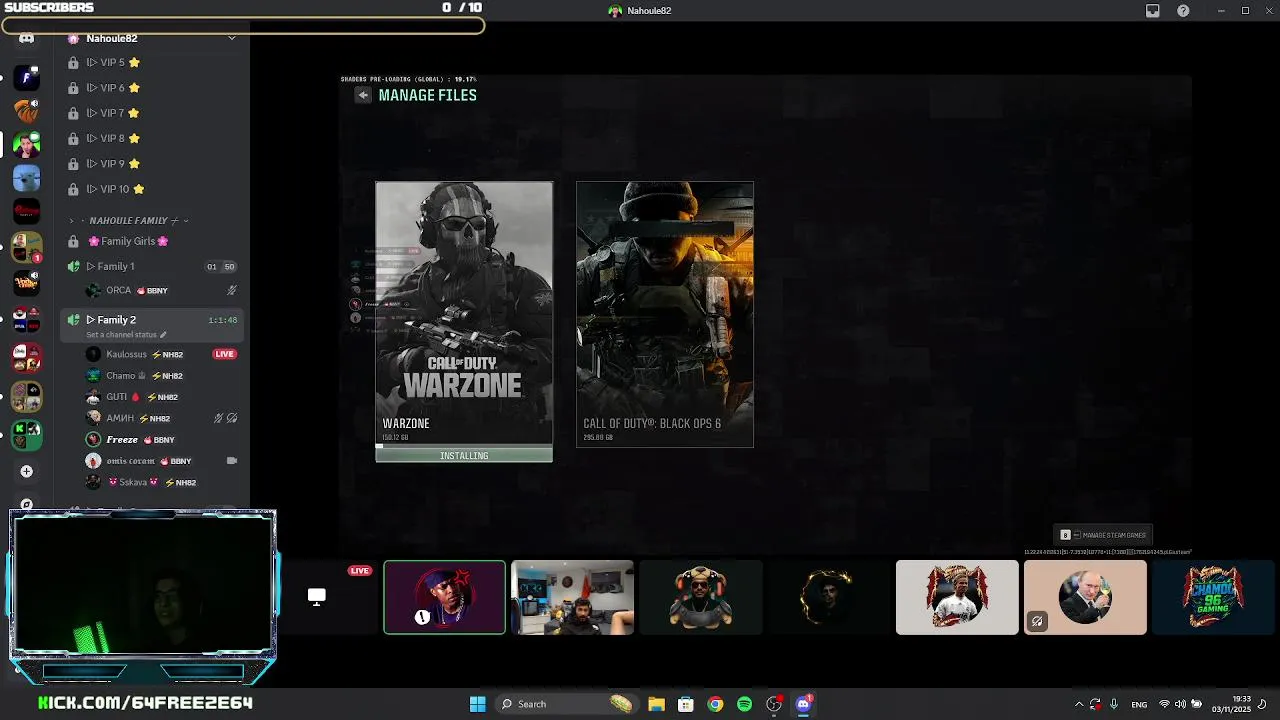Click the help question mark icon
Viewport: 1280px width, 720px height.
pyautogui.click(x=1184, y=11)
